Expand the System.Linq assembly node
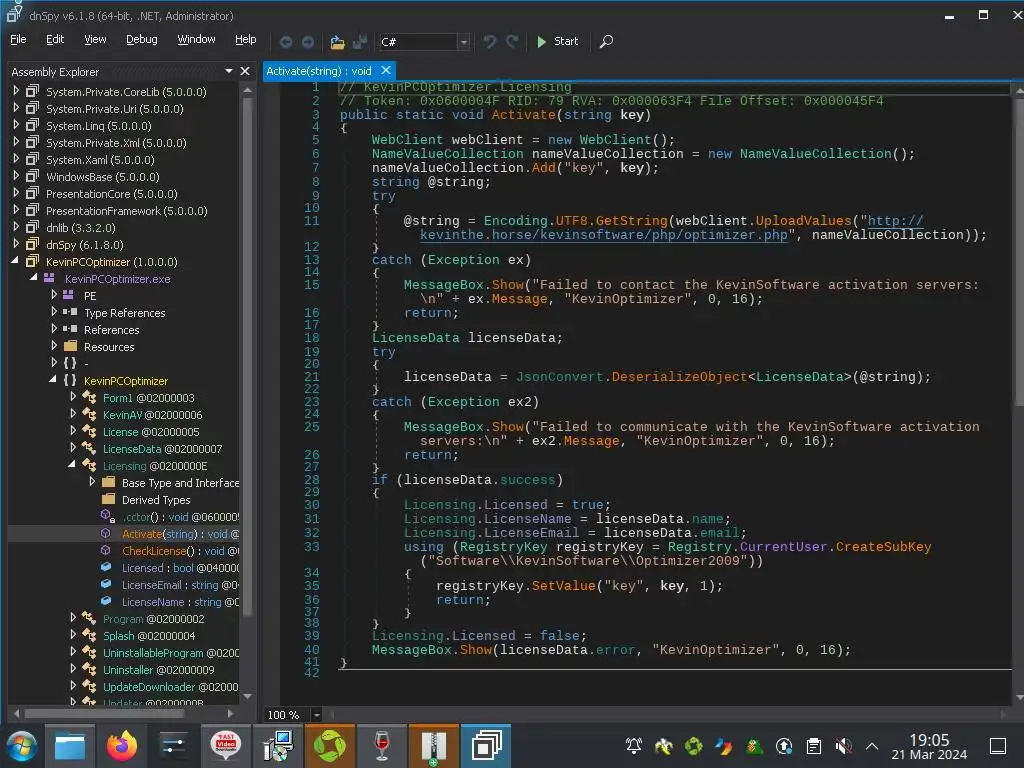 click(16, 125)
